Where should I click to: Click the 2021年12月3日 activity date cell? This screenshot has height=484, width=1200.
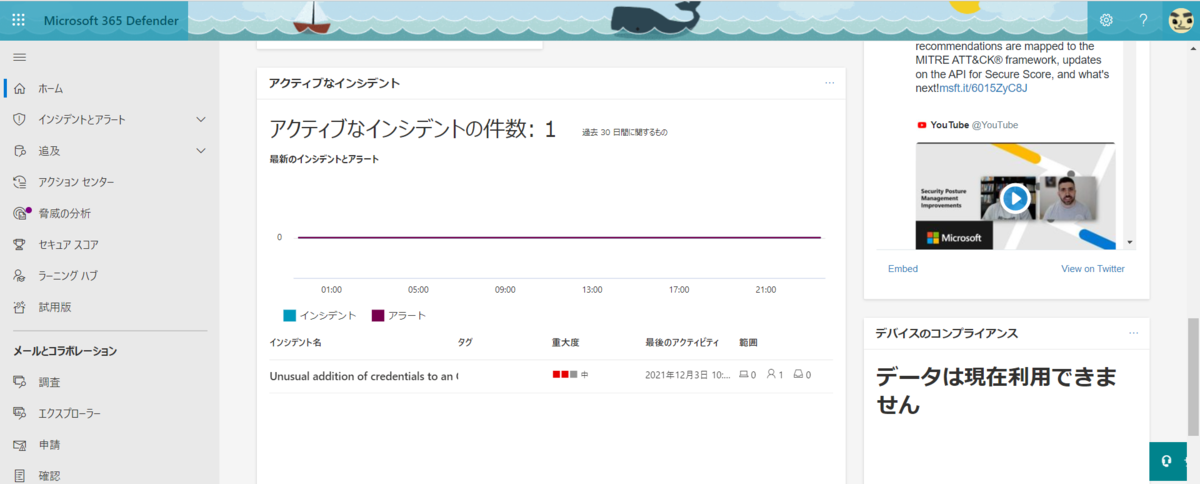[688, 375]
